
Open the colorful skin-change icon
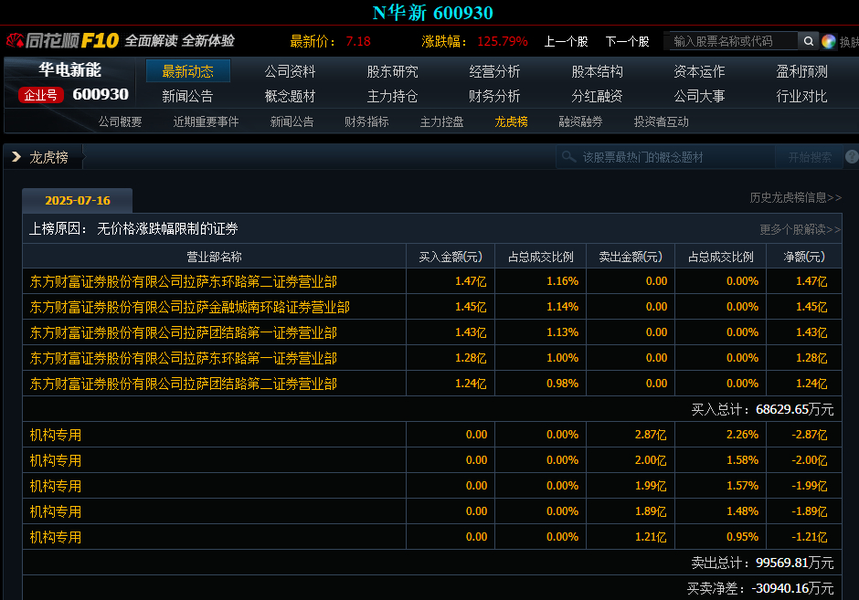pos(828,41)
